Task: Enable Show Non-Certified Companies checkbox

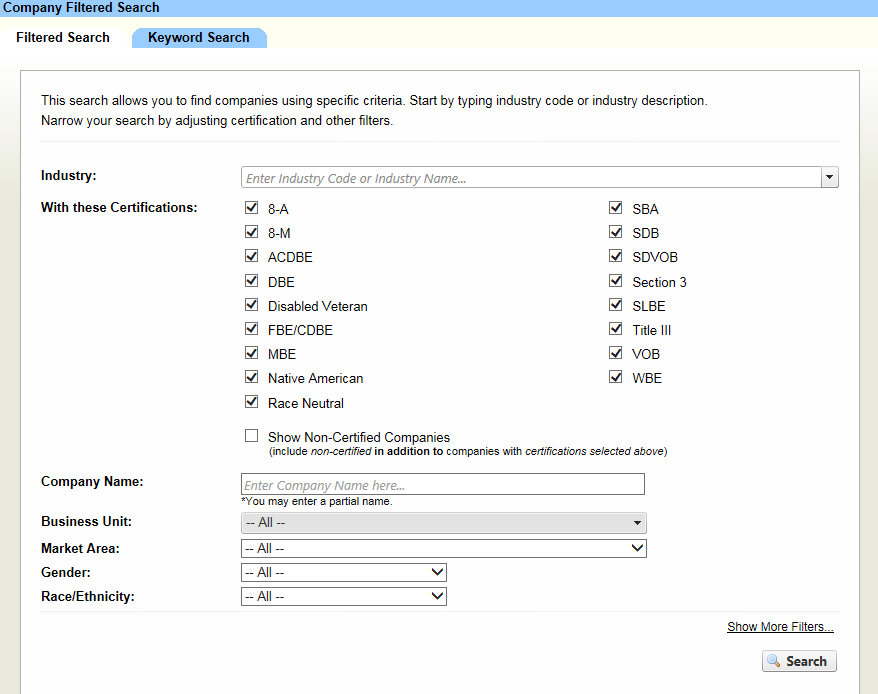Action: (252, 436)
